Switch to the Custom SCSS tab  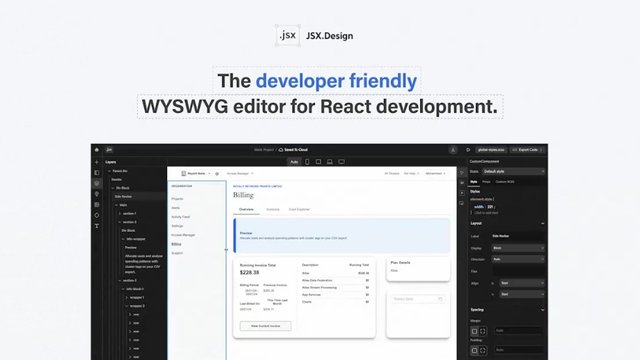tap(505, 182)
